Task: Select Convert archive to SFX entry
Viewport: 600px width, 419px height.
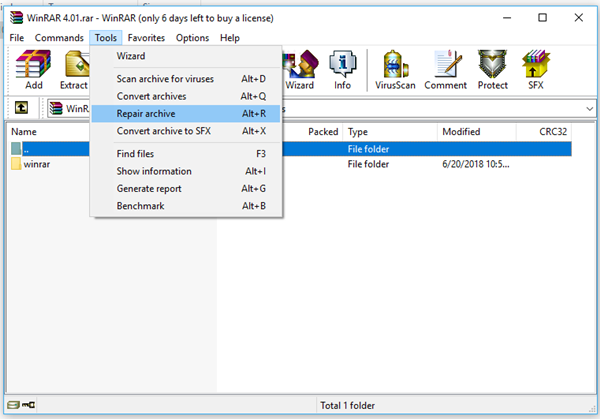Action: 163,131
